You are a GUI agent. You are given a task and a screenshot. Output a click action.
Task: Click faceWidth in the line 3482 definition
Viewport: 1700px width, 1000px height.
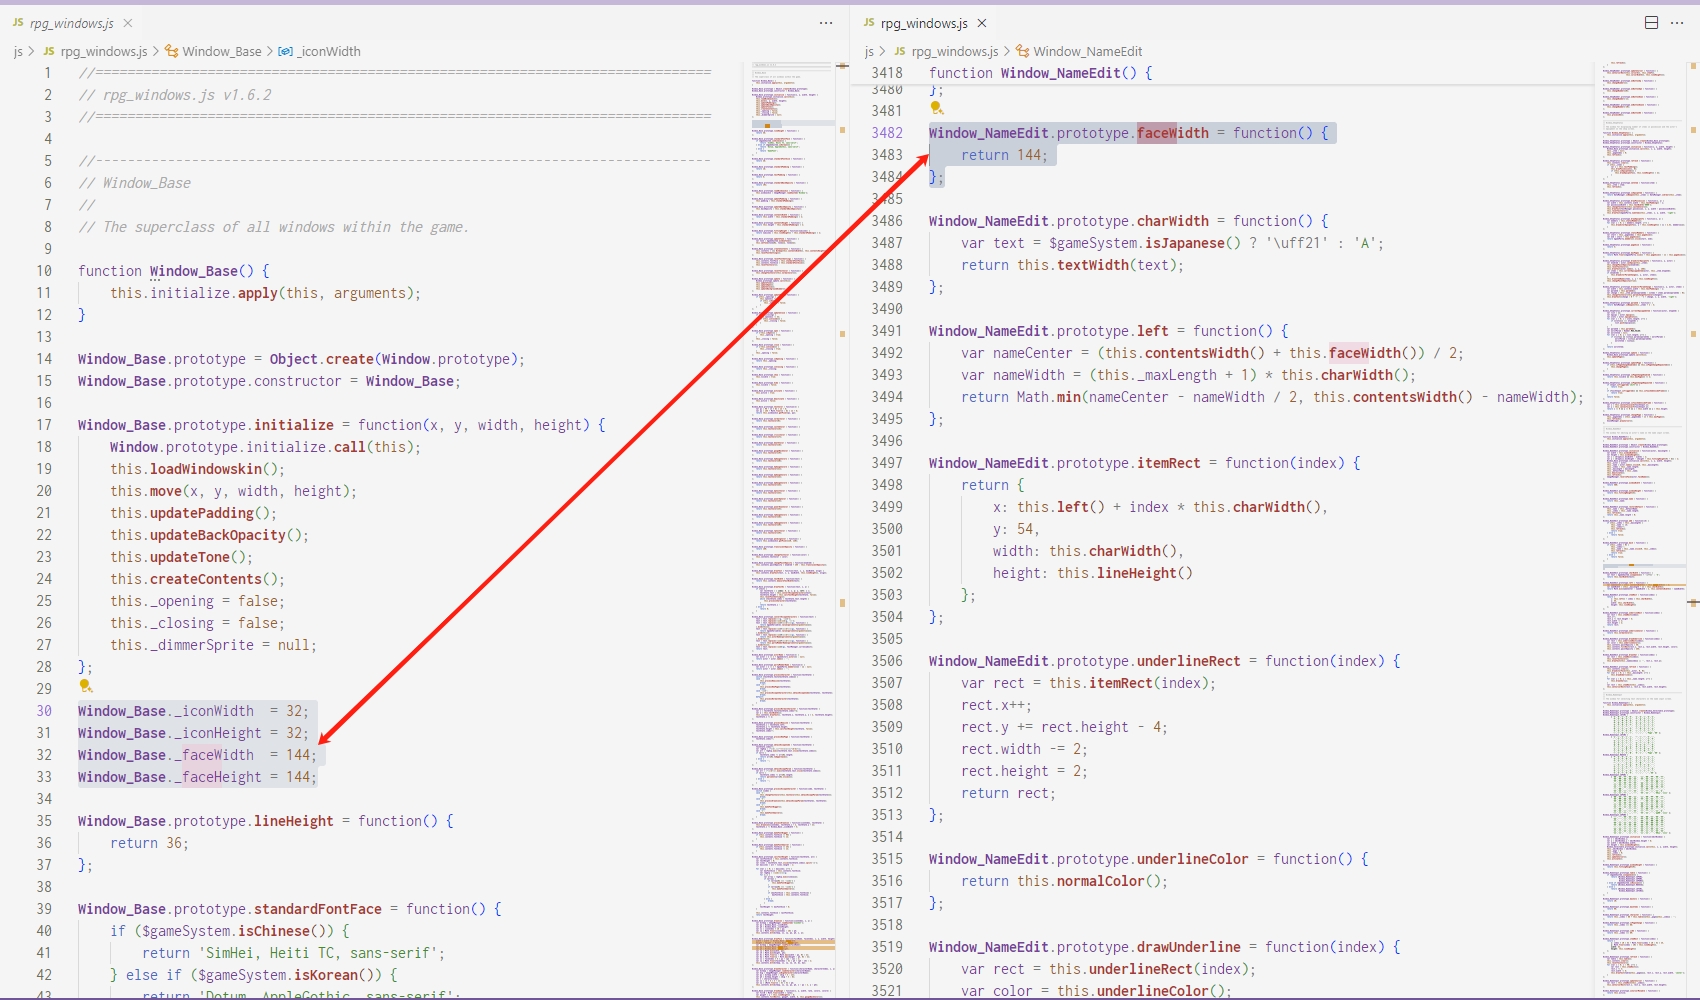click(x=1172, y=133)
